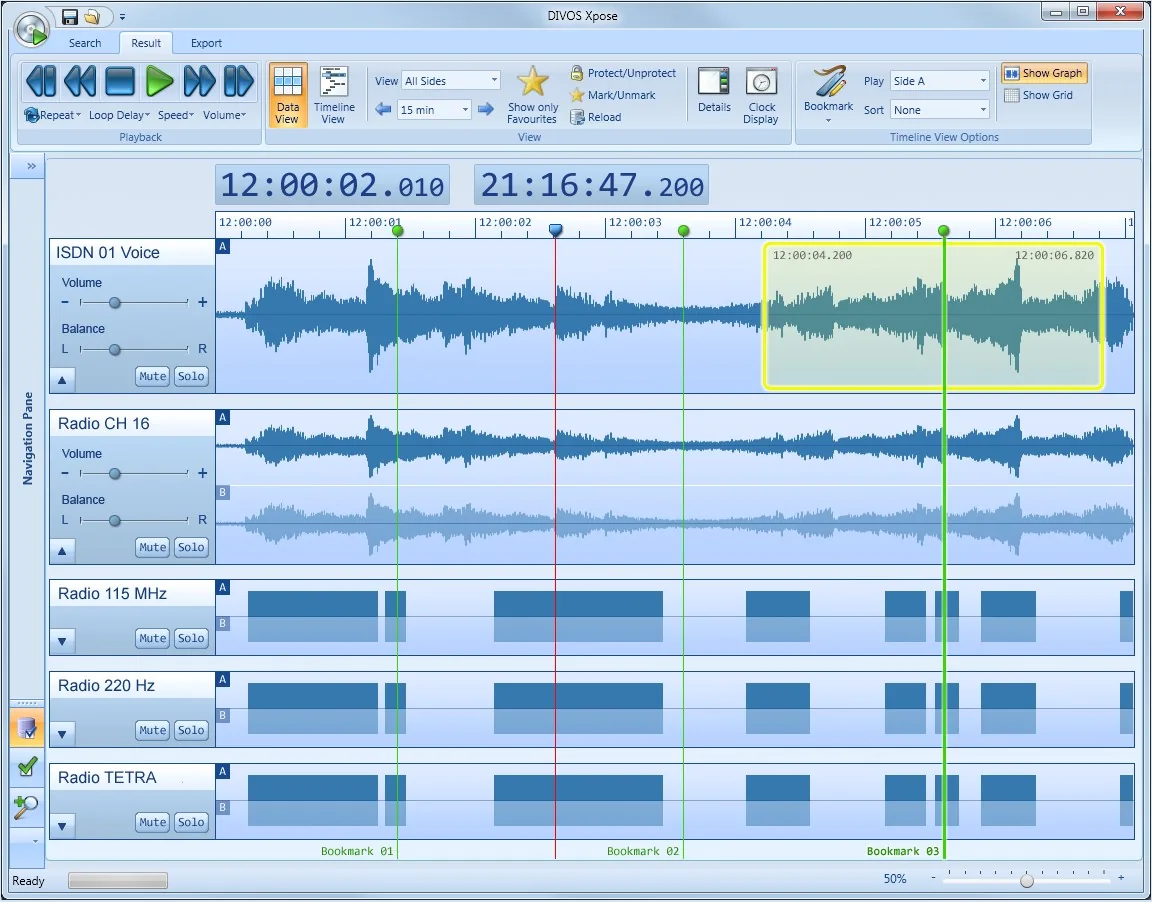This screenshot has height=902, width=1152.
Task: Toggle the Show Graph option
Action: tap(1043, 73)
